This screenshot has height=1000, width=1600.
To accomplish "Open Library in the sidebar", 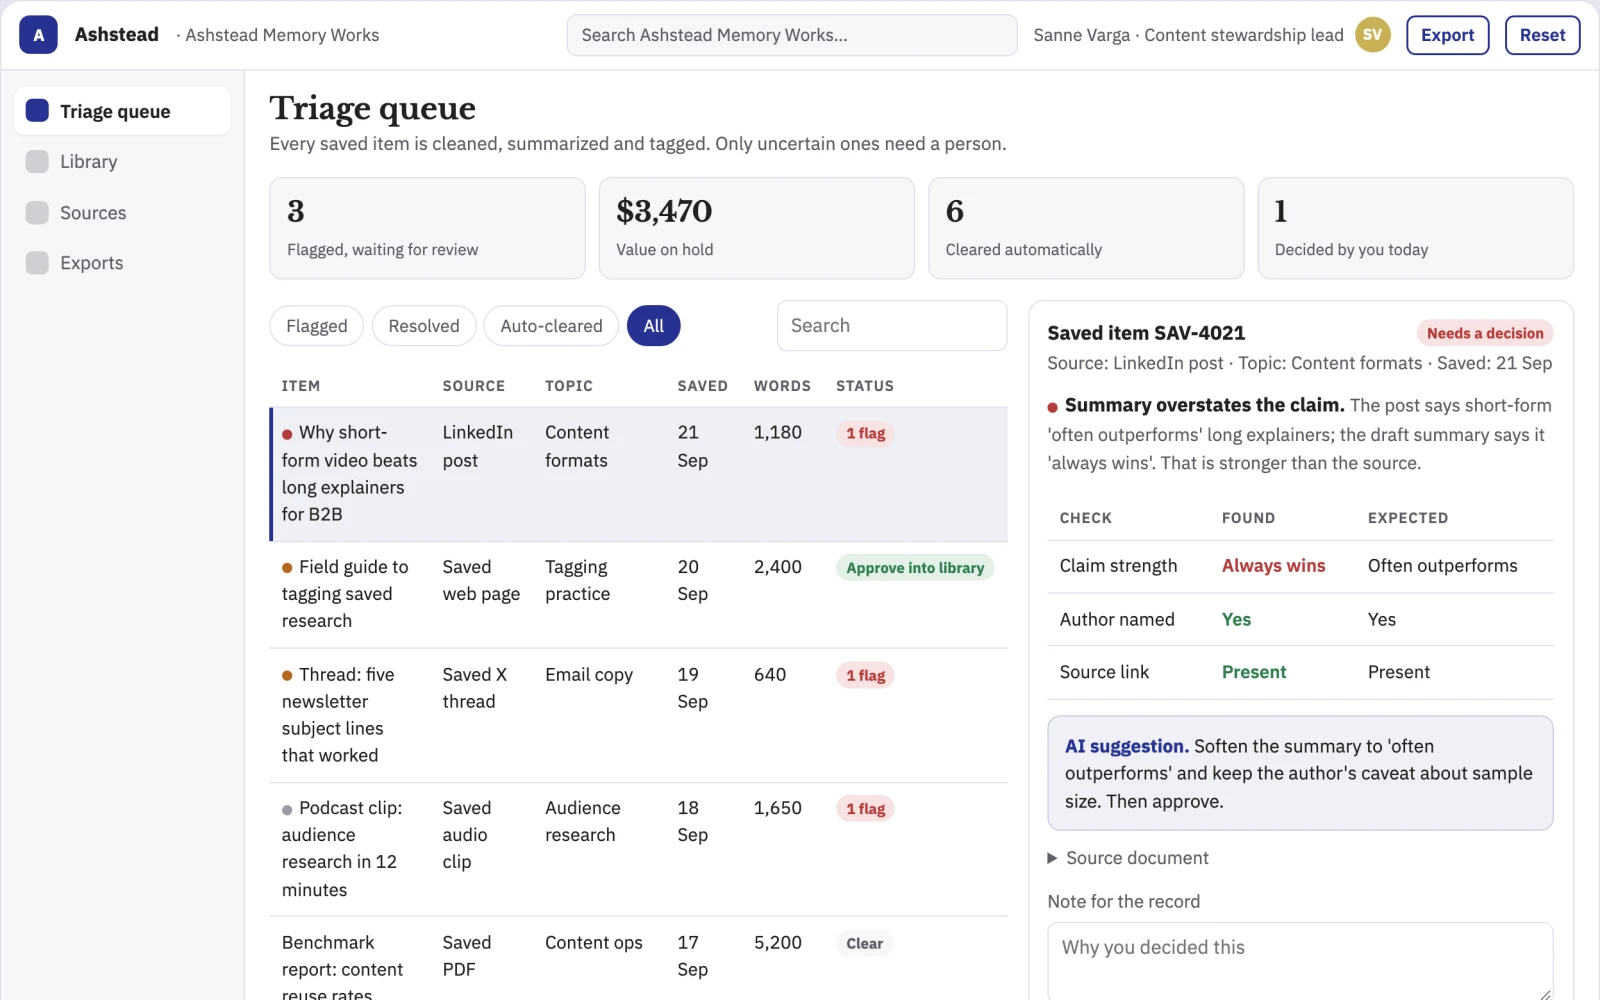I will pos(122,161).
